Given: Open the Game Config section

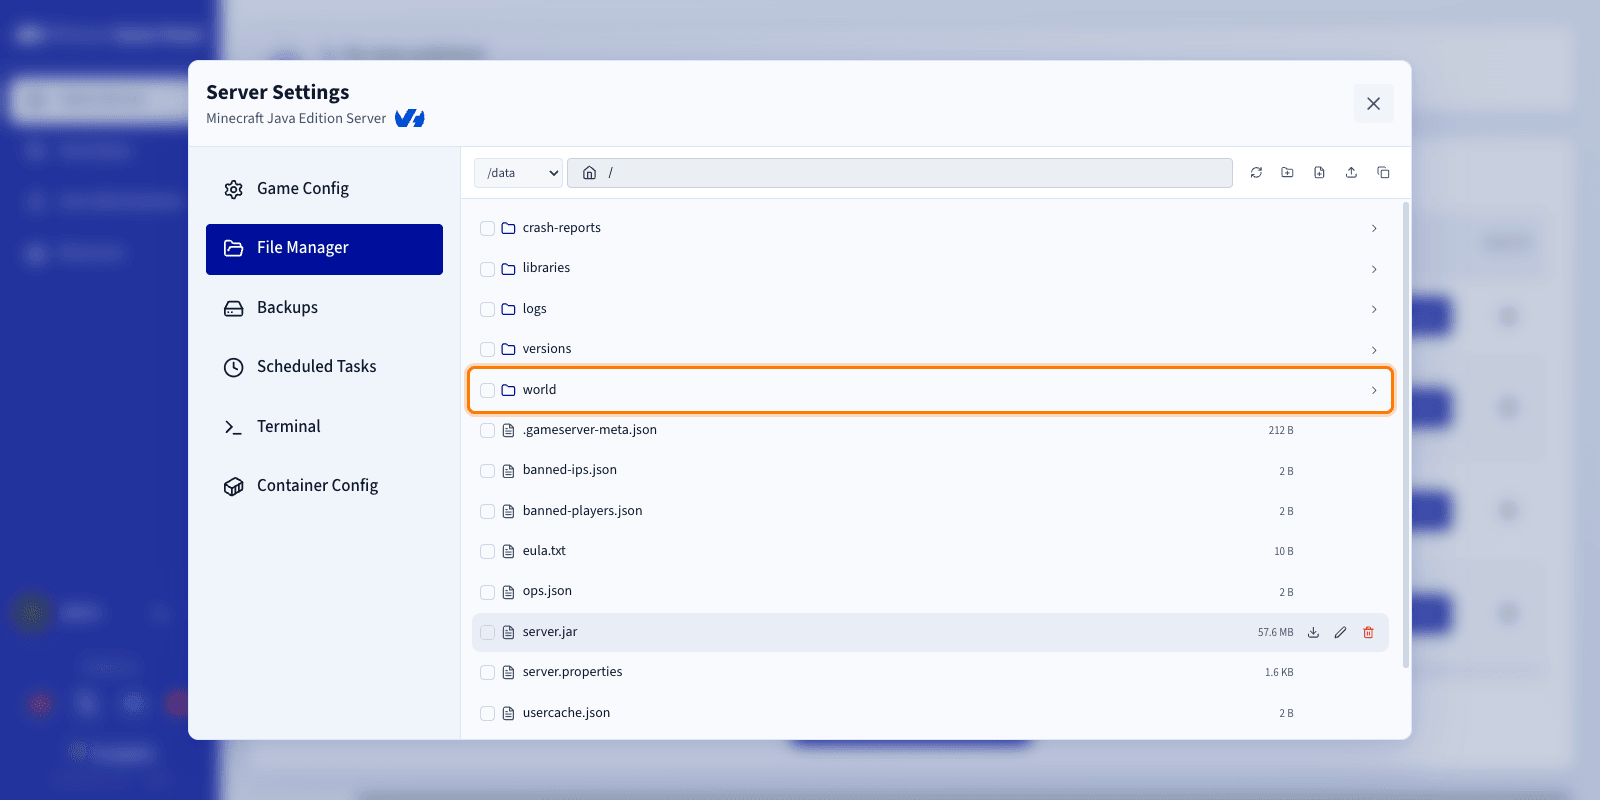Looking at the screenshot, I should click(324, 189).
